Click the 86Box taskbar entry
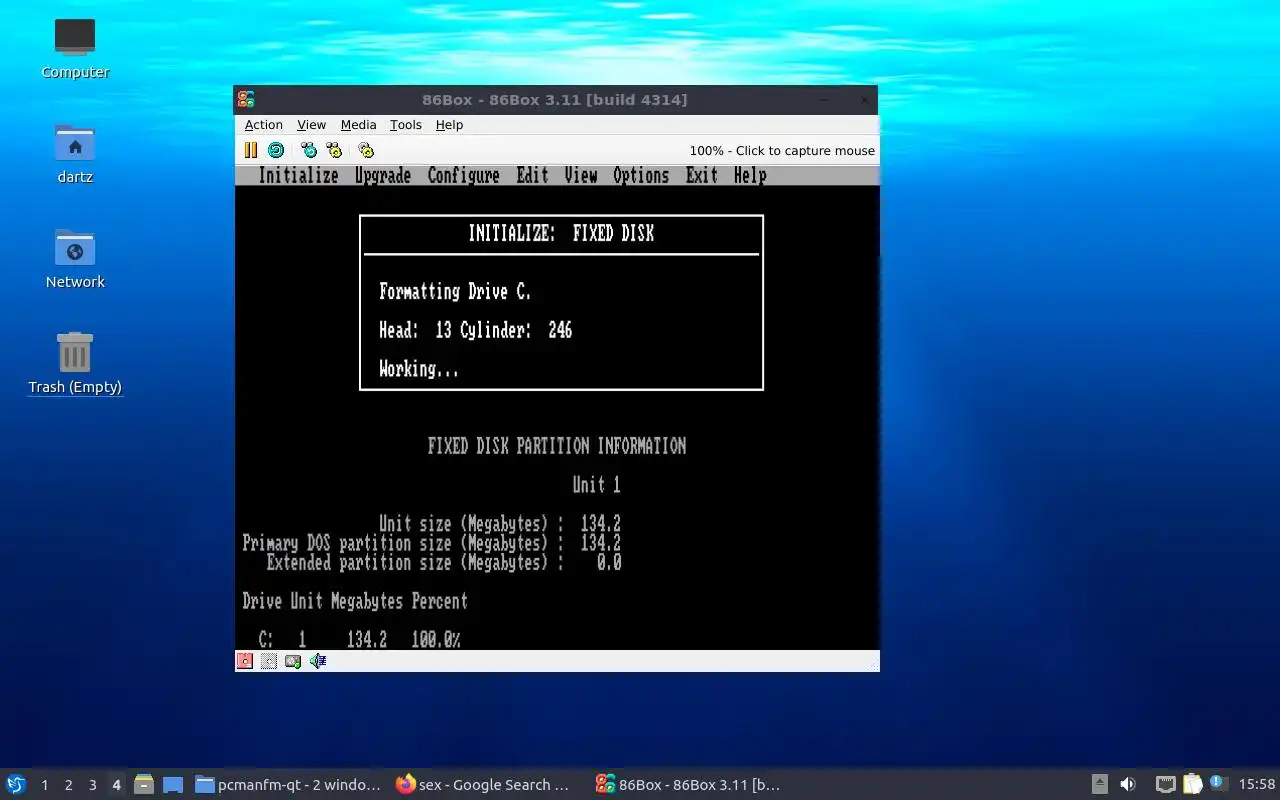1280x800 pixels. click(x=688, y=785)
